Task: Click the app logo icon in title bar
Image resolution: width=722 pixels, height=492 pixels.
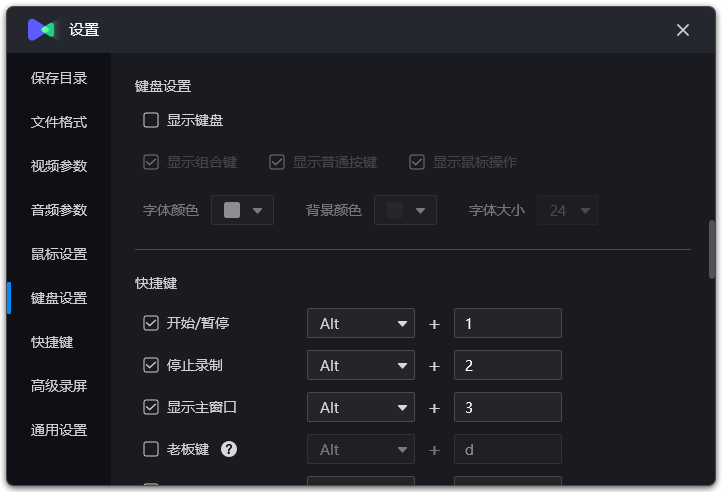Action: pos(41,30)
